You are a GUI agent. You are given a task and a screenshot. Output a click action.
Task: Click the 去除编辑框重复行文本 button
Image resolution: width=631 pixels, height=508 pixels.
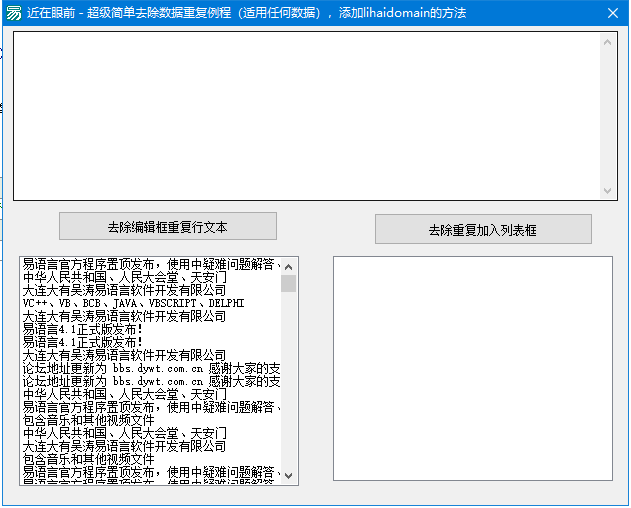point(168,226)
